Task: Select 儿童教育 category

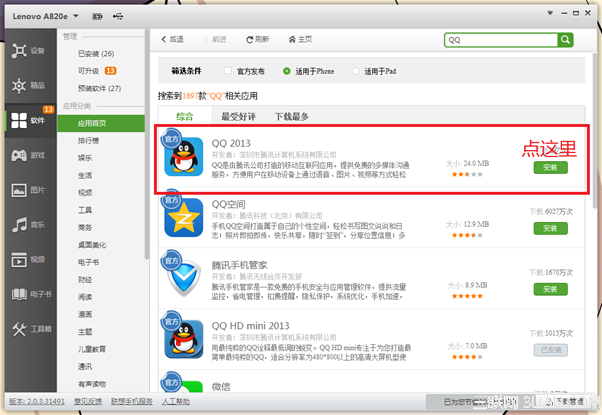Action: (x=92, y=349)
